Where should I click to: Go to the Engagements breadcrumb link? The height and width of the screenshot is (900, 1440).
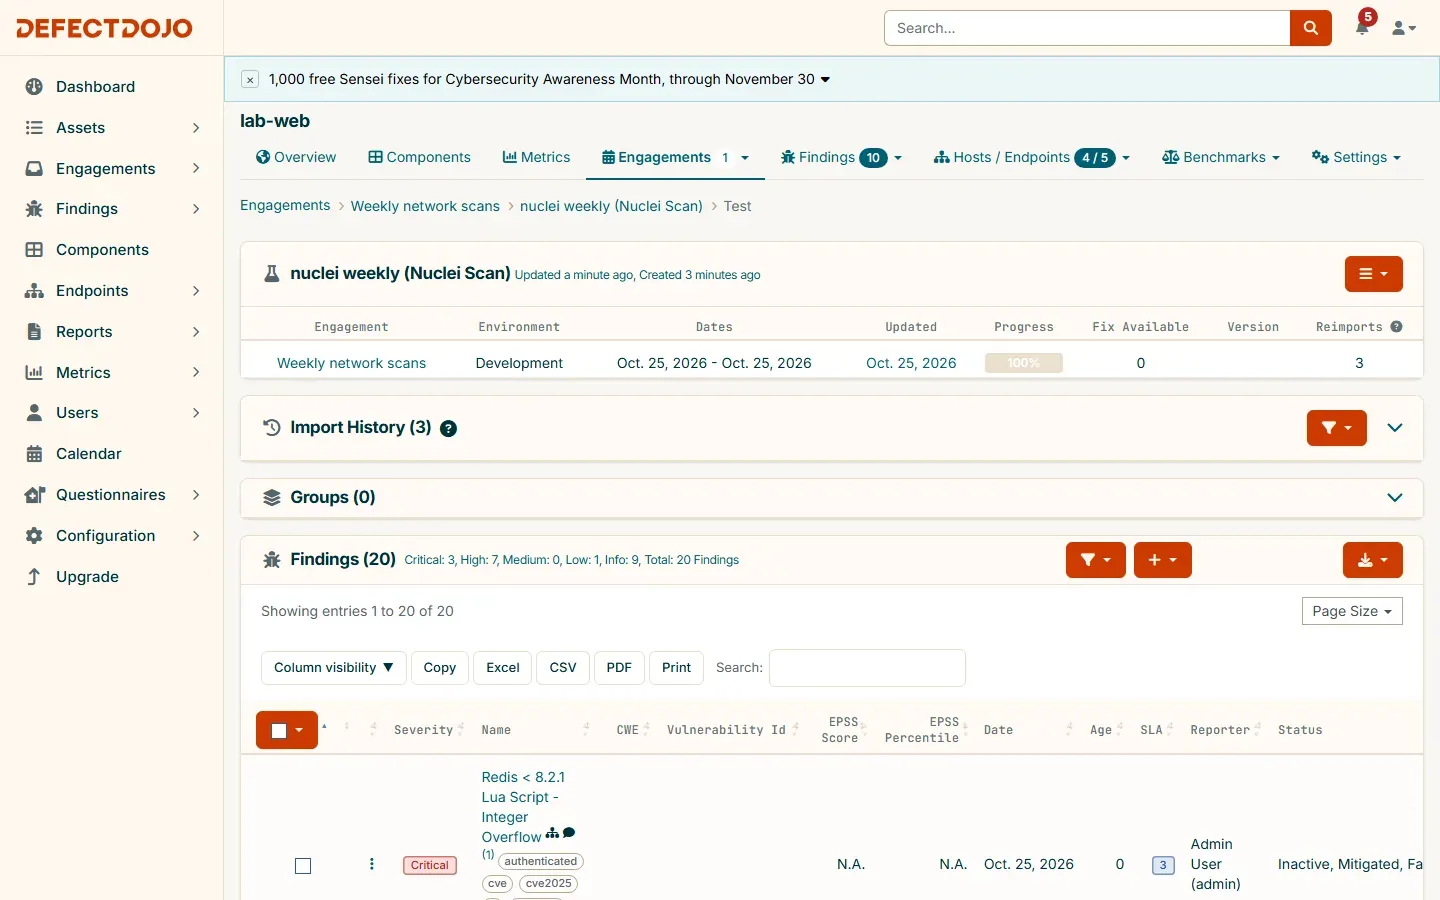pos(285,206)
